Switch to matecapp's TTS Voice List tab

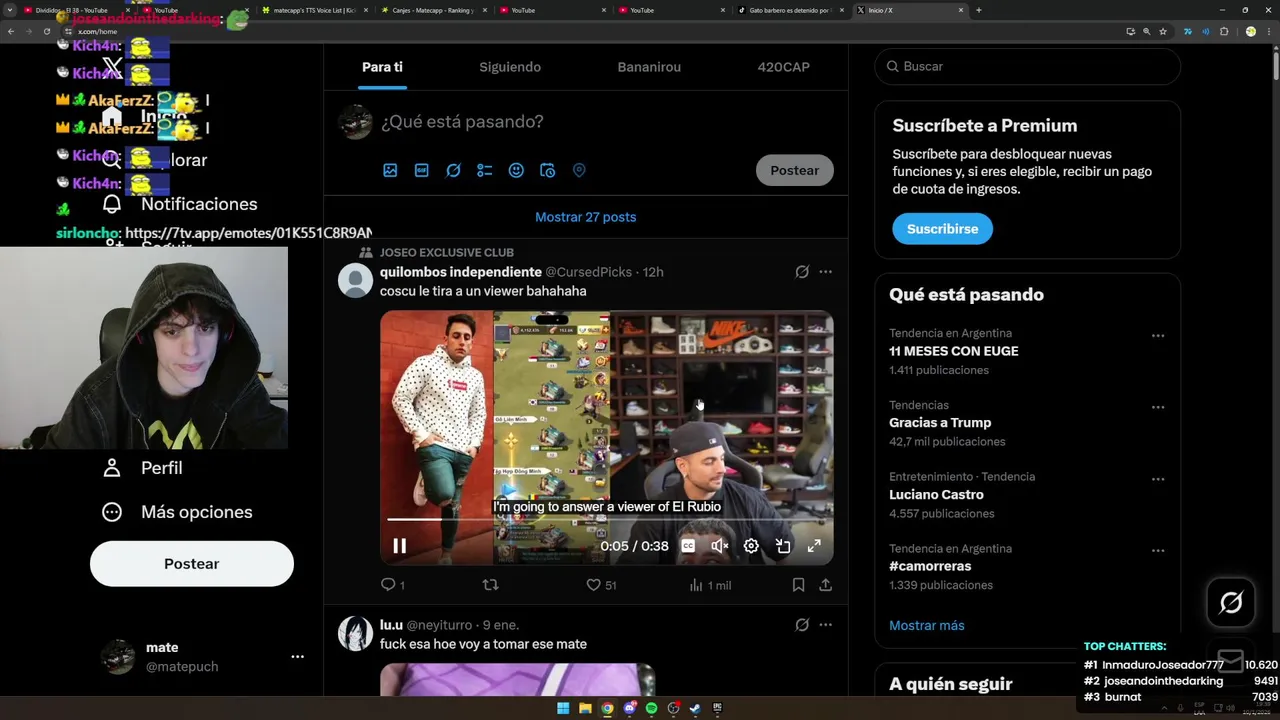coord(315,10)
